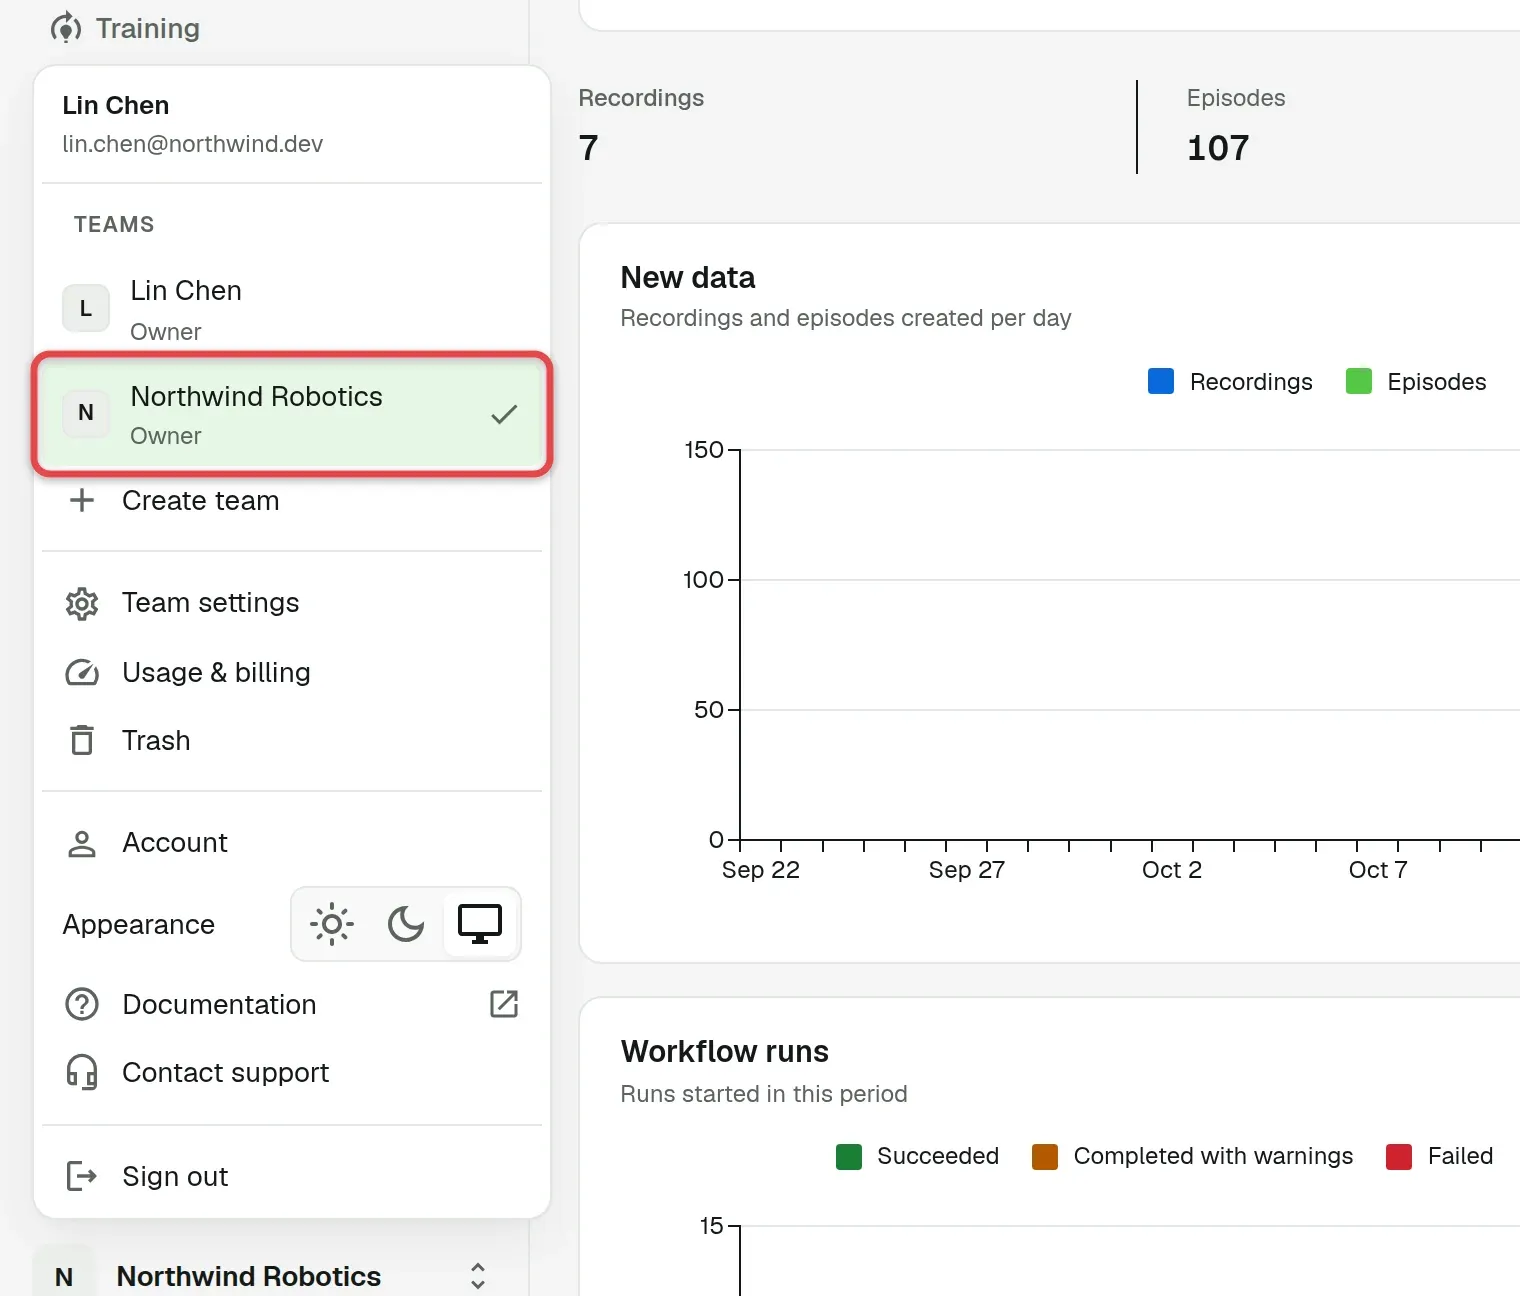This screenshot has height=1296, width=1520.
Task: Click the Contact support headset icon
Action: [82, 1072]
